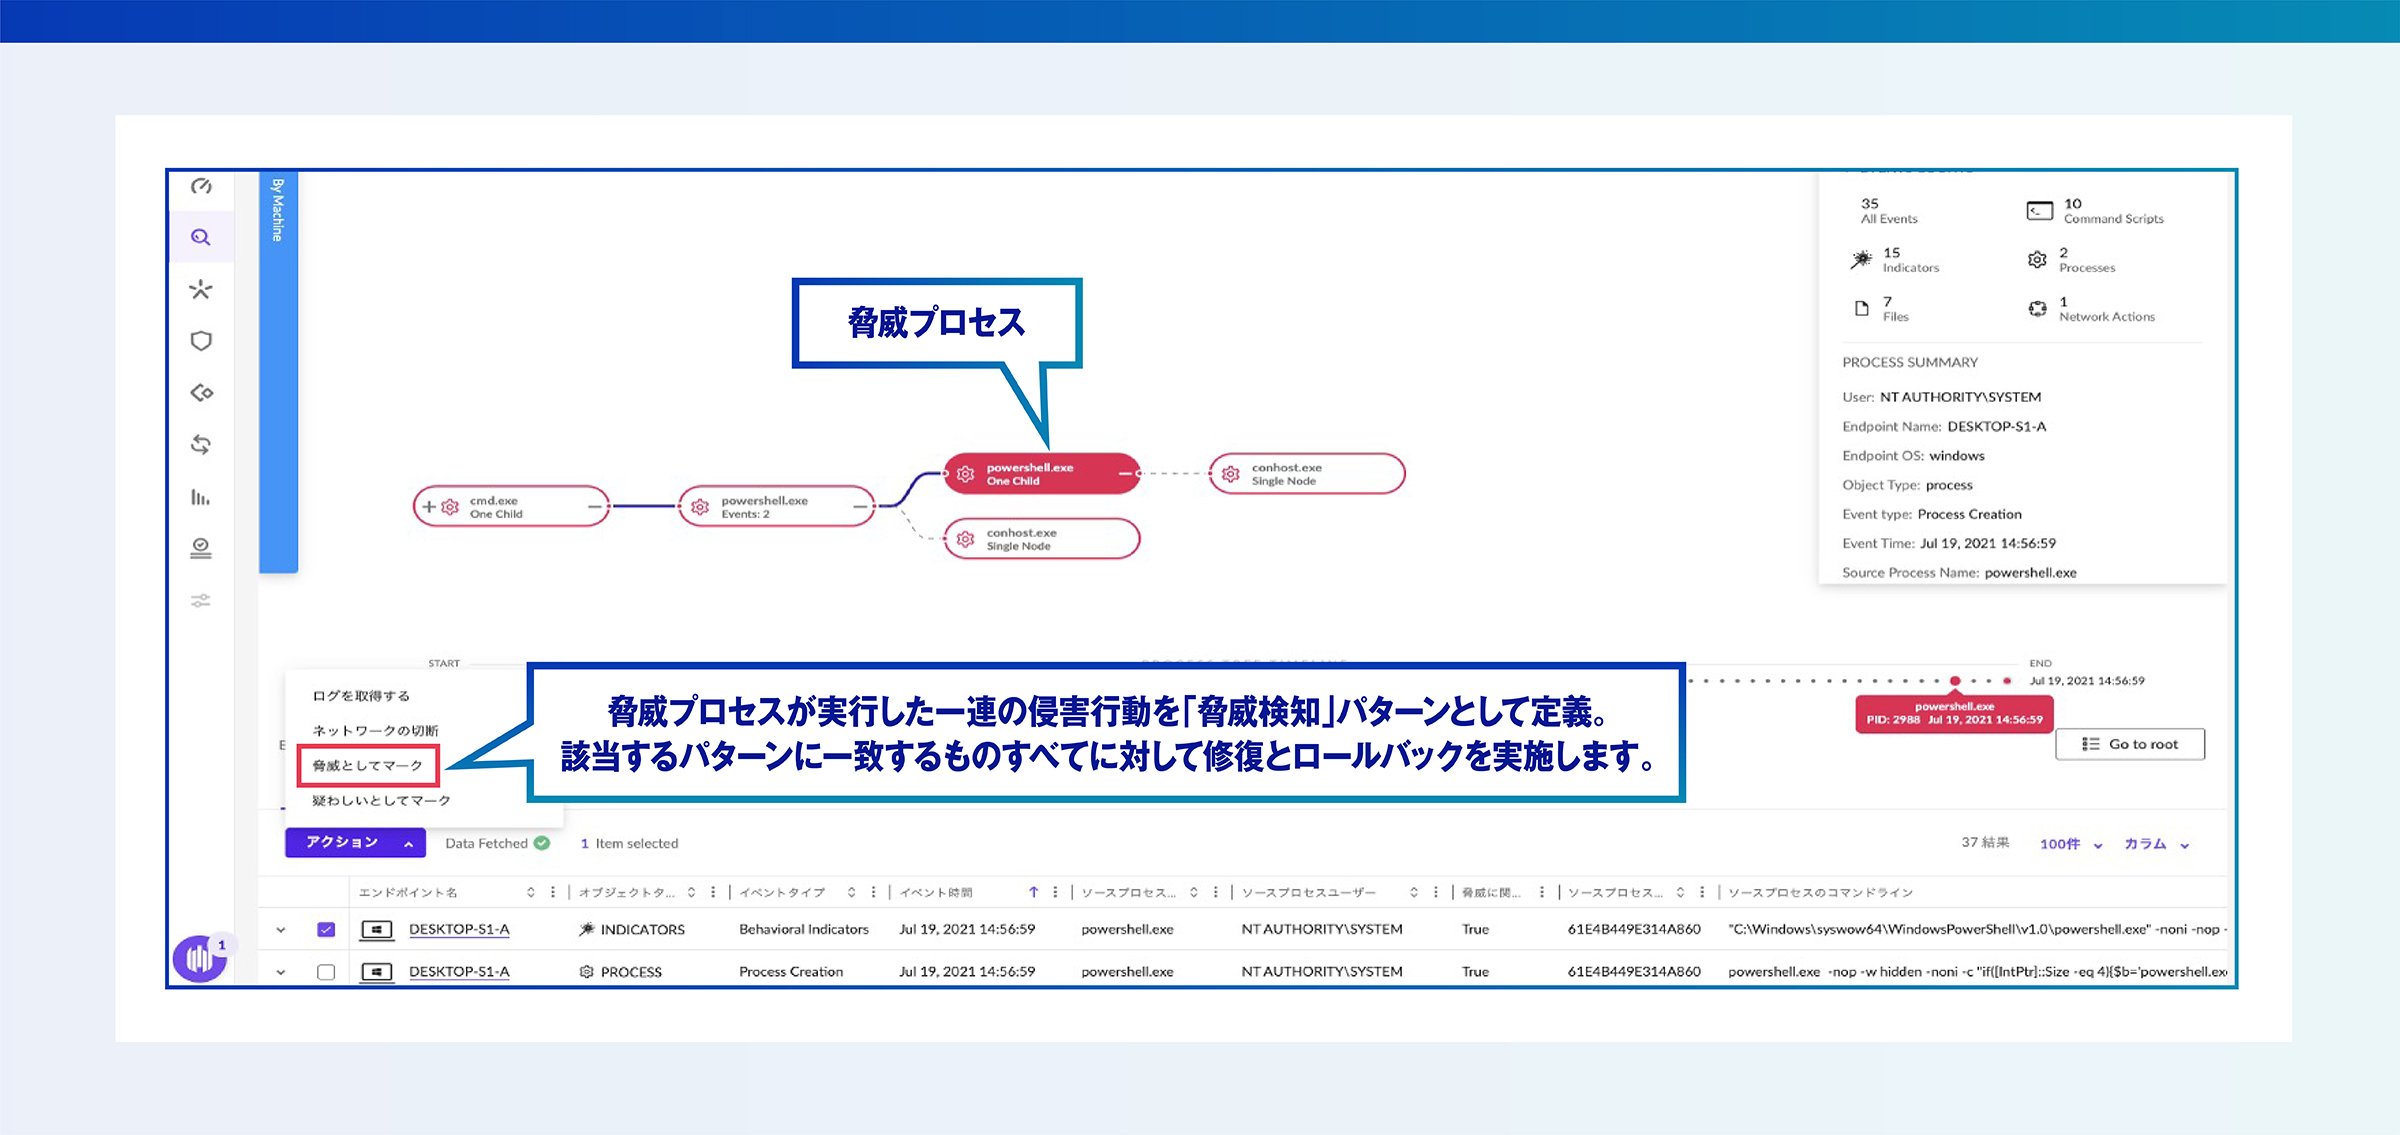
Task: Open the 100件 page size dropdown
Action: pos(2070,844)
